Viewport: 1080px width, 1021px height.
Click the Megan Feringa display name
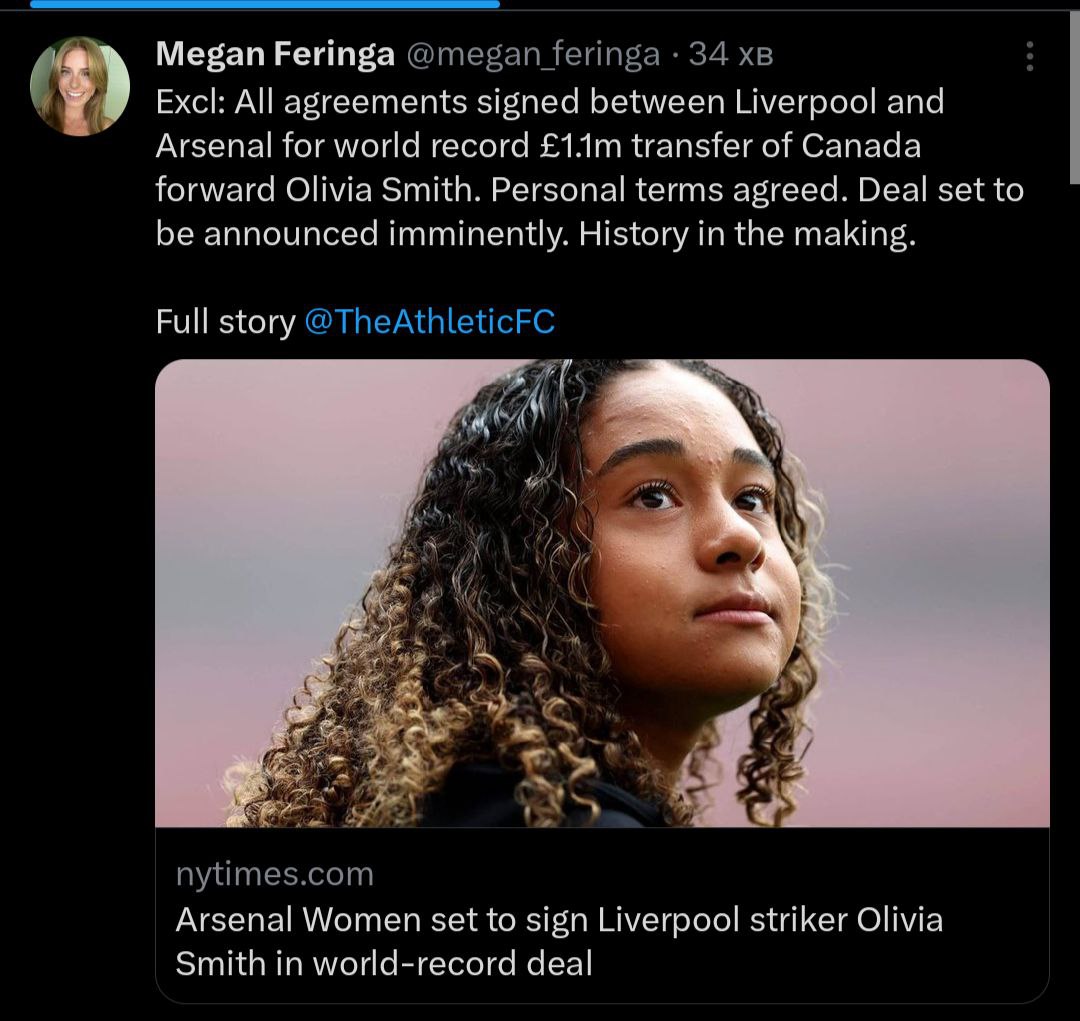coord(275,55)
